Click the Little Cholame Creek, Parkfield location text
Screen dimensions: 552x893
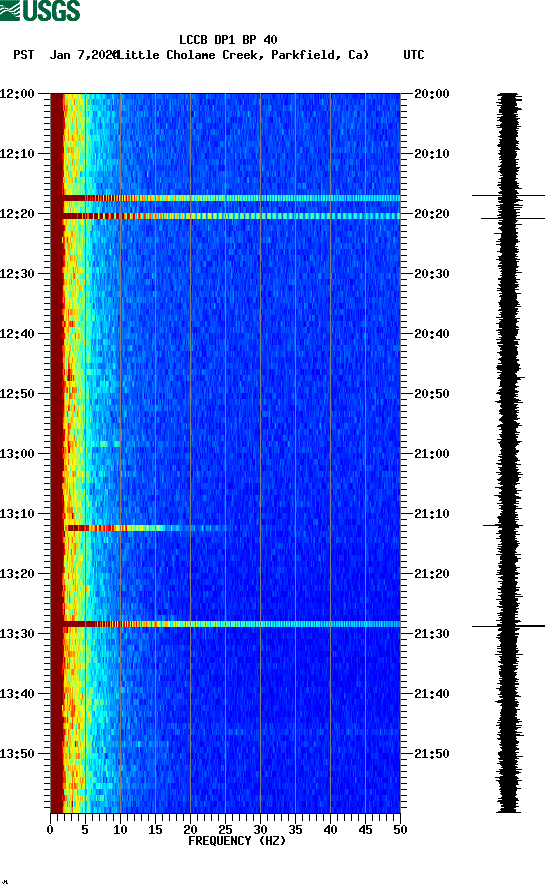click(x=242, y=55)
